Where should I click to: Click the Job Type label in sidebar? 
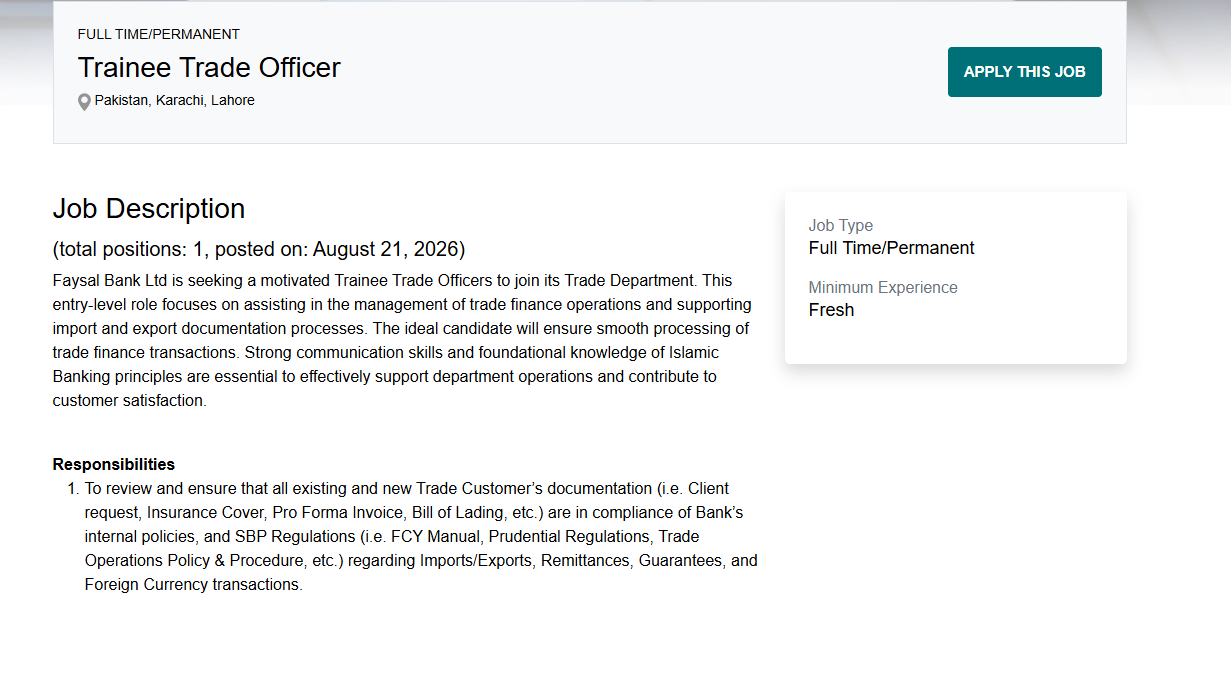tap(841, 226)
